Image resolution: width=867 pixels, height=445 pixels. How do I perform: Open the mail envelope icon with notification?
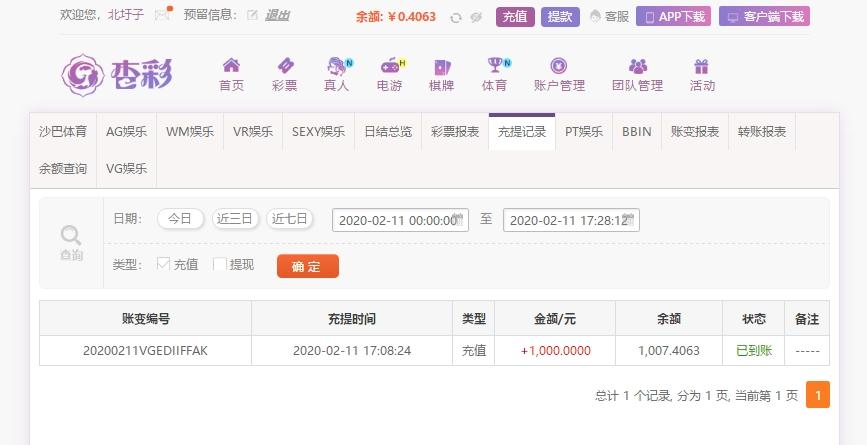click(x=162, y=15)
